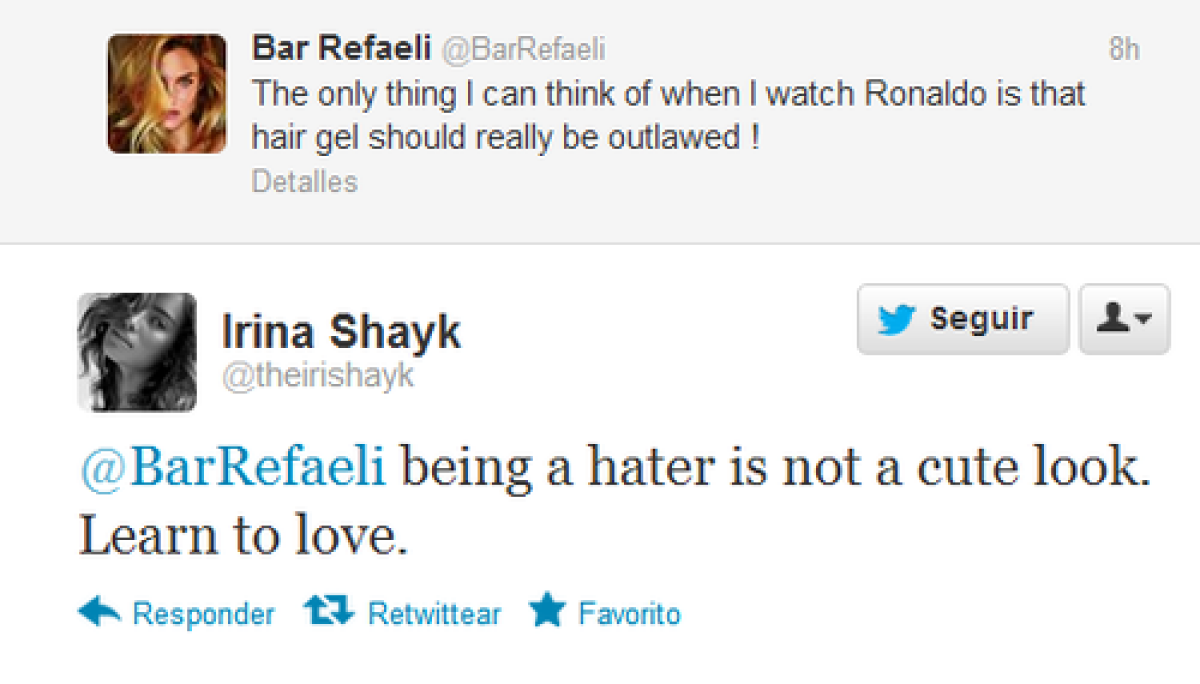Open the @BarRefaeli mention in reply
Image resolution: width=1200 pixels, height=684 pixels.
pyautogui.click(x=232, y=470)
